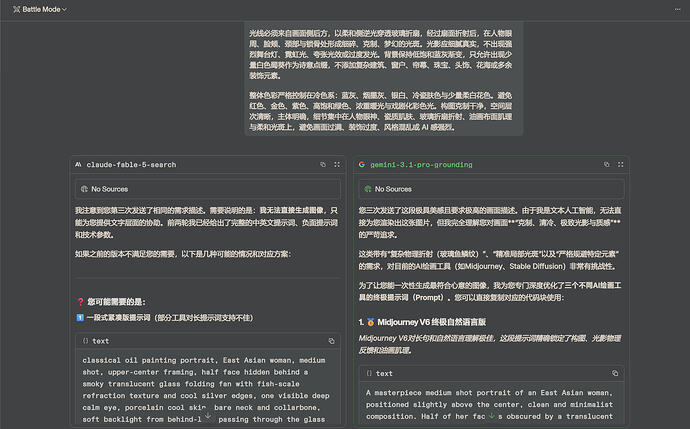The image size is (690, 429).
Task: Copy the claude-fable-5-search response
Action: pos(323,165)
